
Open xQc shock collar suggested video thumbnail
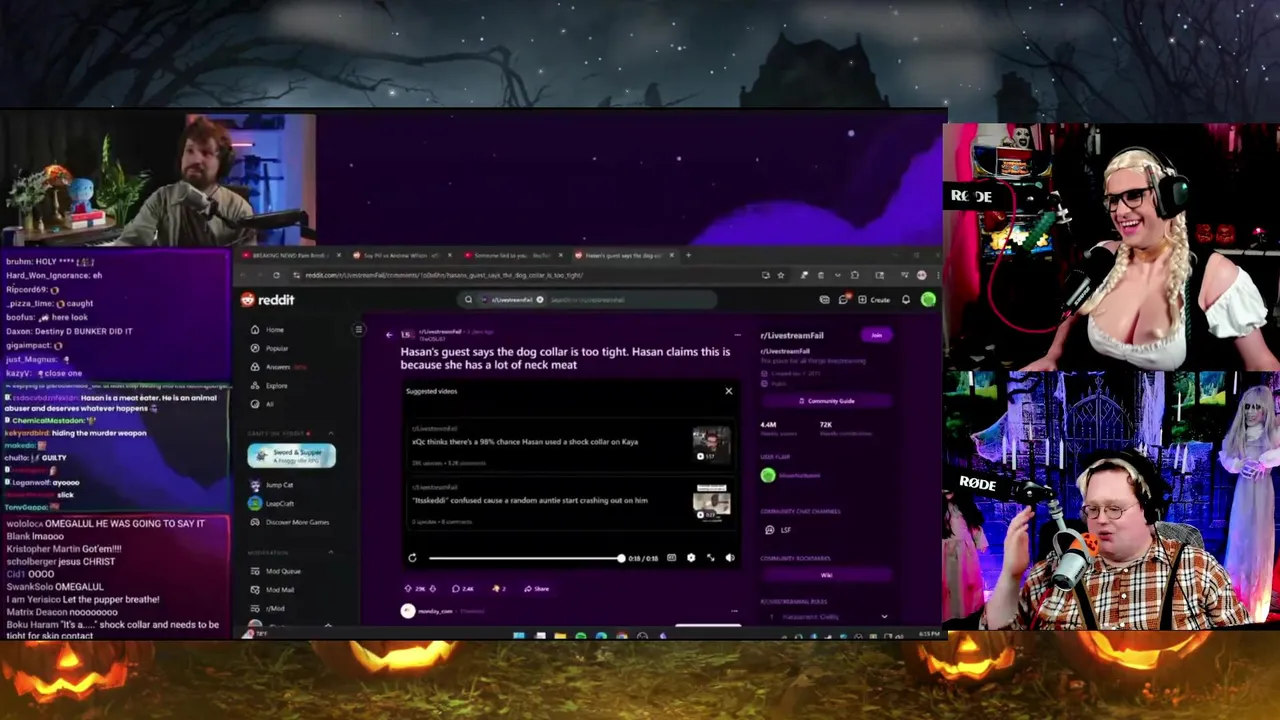(712, 444)
